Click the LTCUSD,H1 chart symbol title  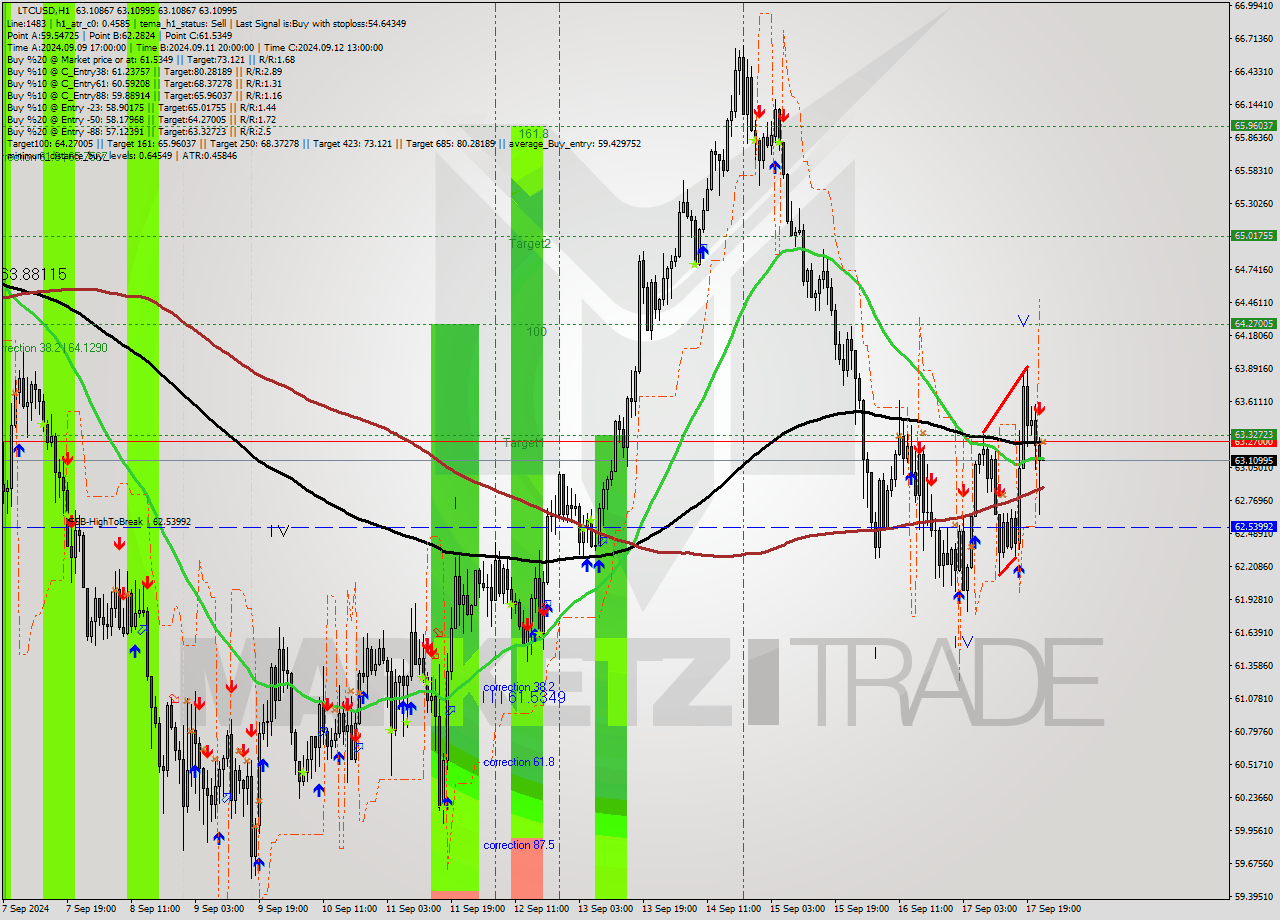click(43, 11)
